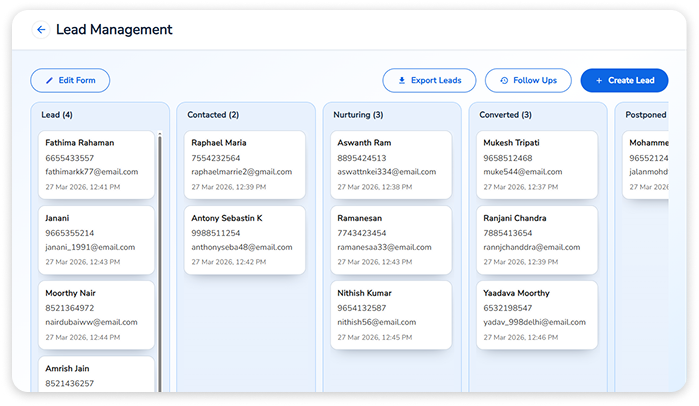Export leads via the Export Leads button

pos(429,81)
